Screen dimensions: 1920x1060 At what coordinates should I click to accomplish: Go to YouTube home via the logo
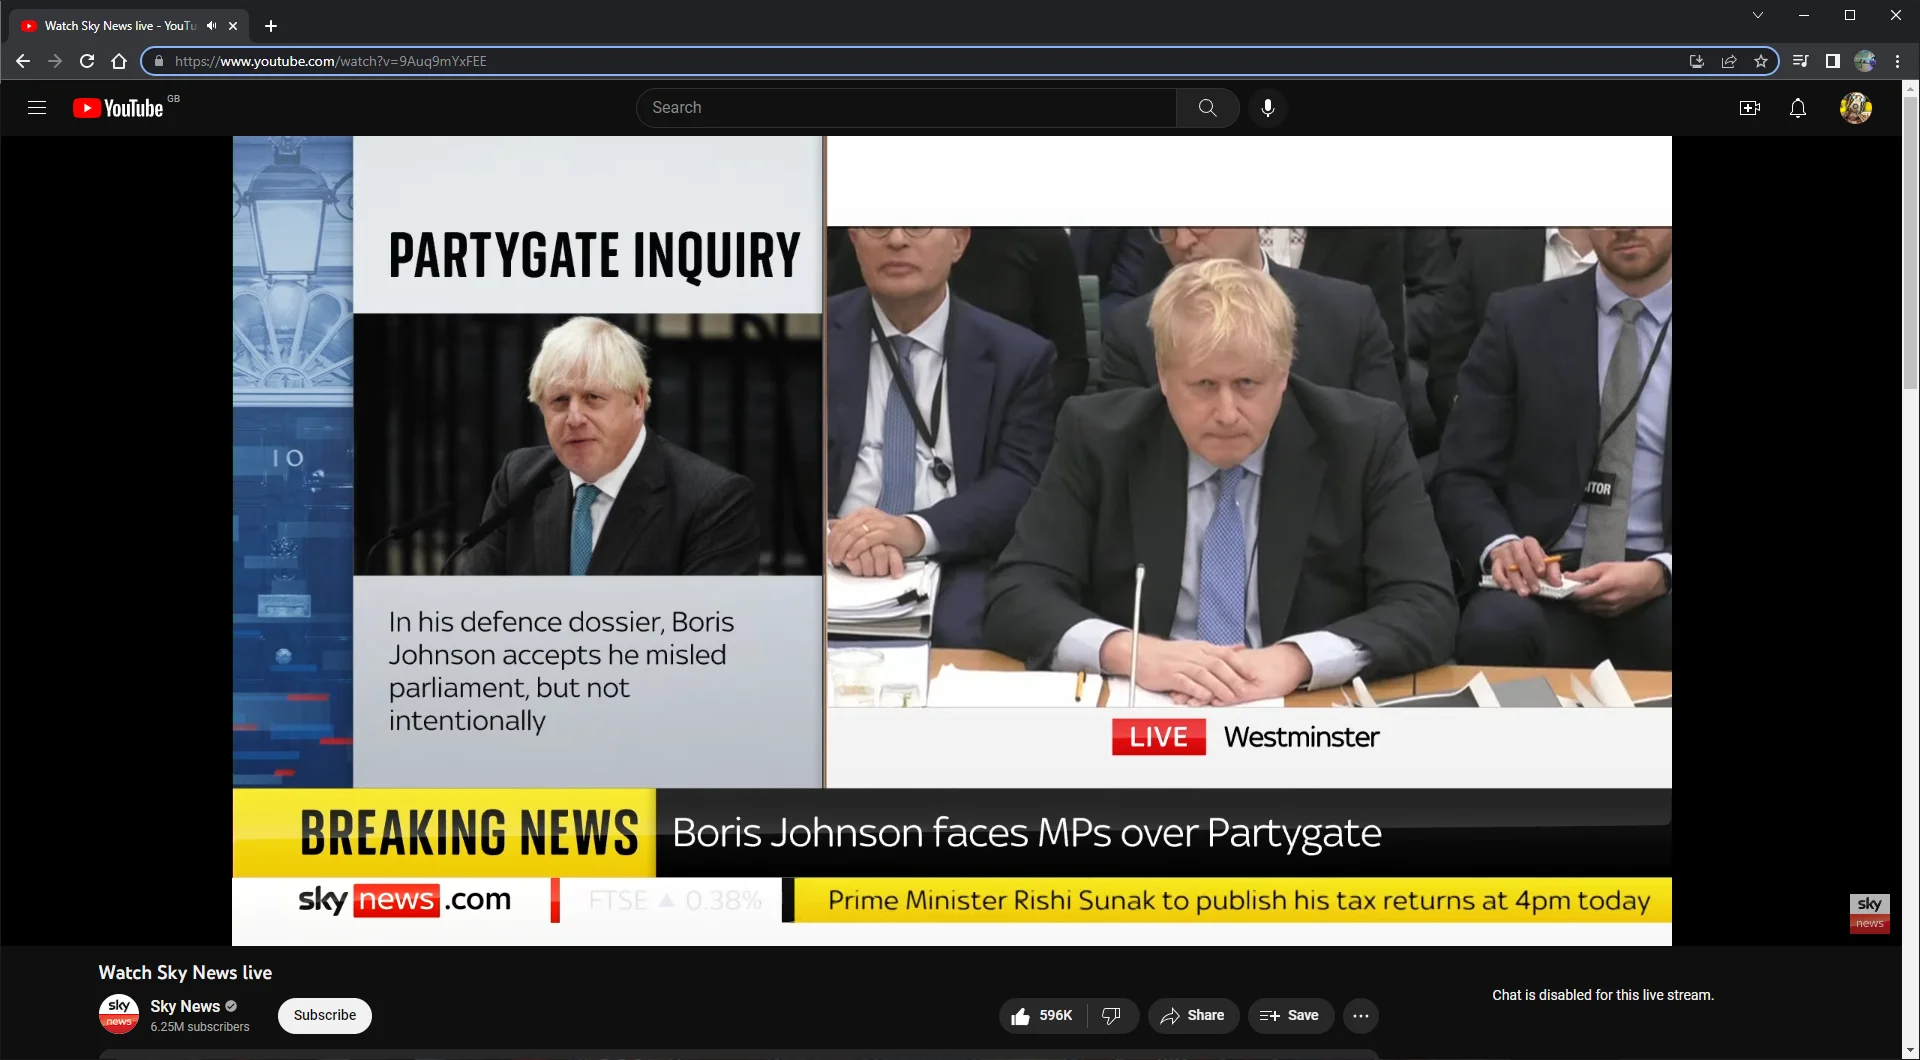click(x=118, y=108)
